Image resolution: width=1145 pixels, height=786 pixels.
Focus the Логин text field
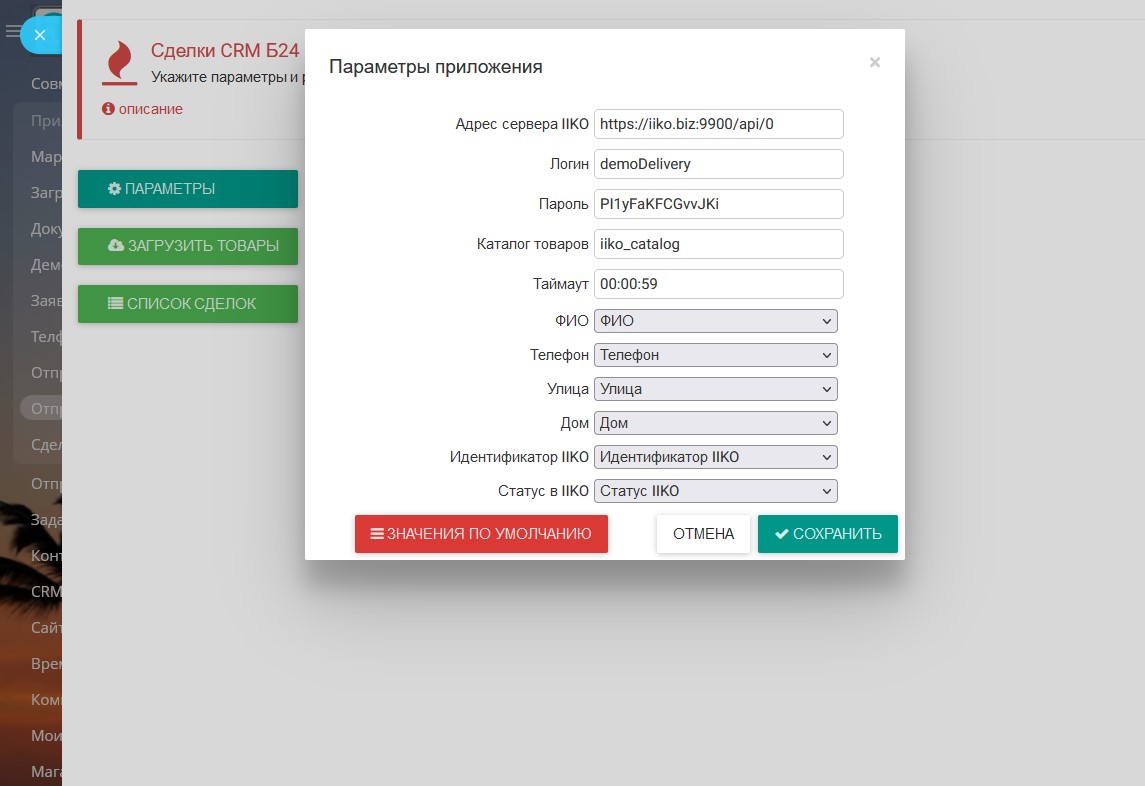click(x=718, y=164)
